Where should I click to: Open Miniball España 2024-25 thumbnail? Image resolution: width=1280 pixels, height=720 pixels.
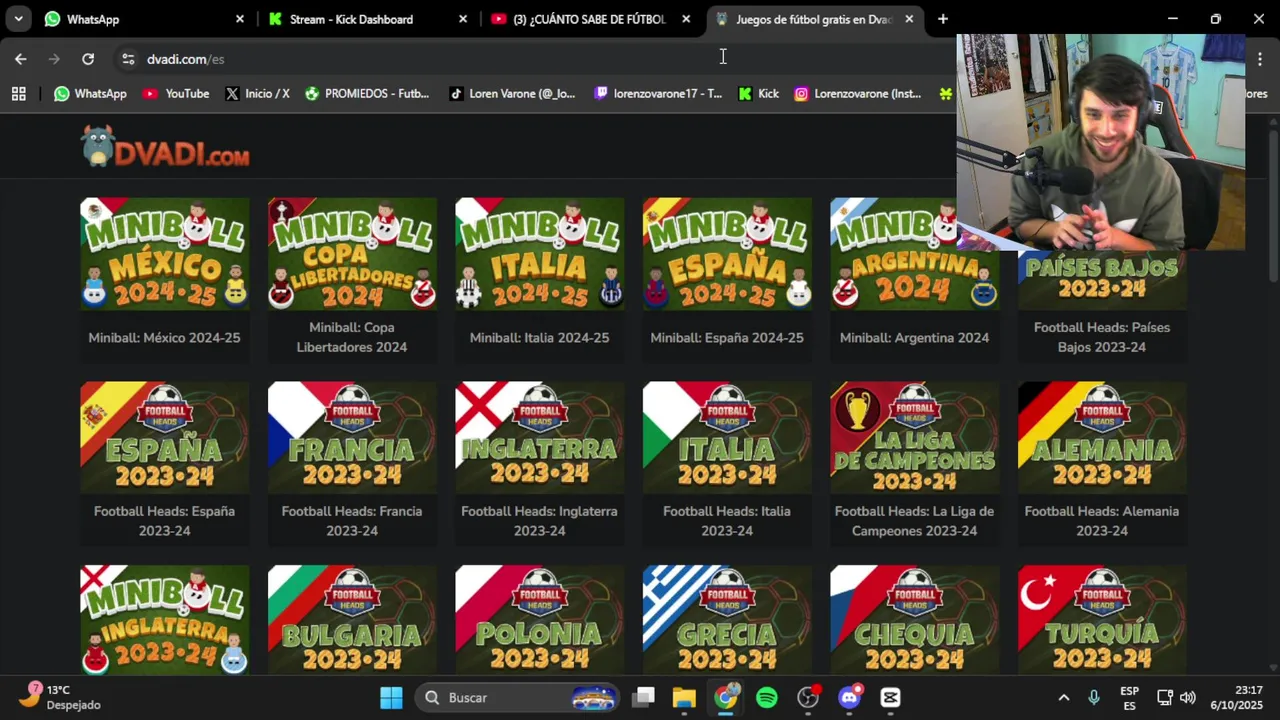point(727,254)
